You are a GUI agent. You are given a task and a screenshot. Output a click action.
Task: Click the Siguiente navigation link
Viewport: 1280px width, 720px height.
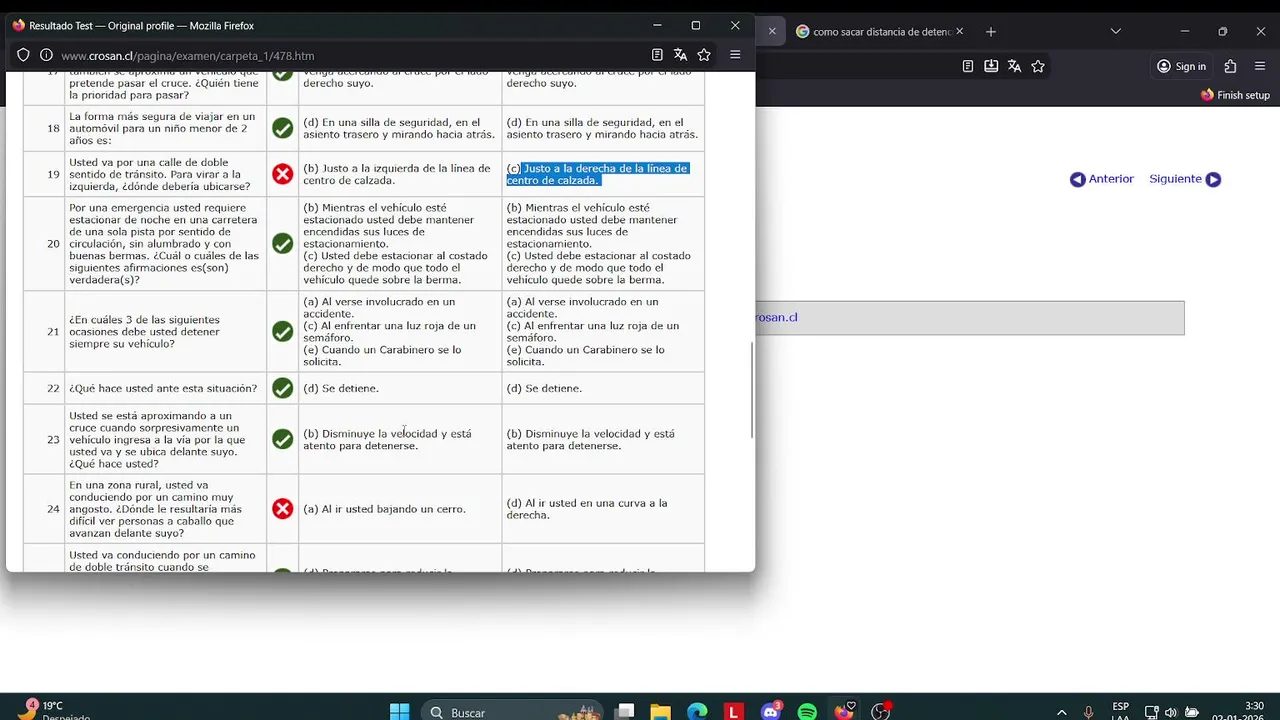(x=1185, y=179)
